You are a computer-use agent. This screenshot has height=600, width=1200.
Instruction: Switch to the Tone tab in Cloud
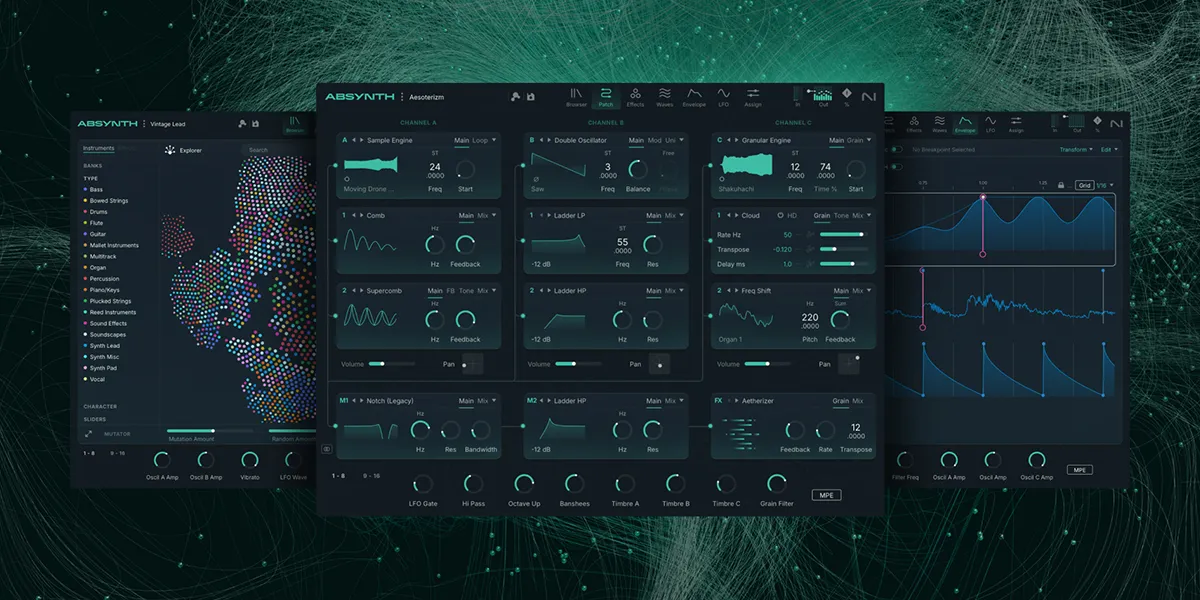tap(840, 215)
